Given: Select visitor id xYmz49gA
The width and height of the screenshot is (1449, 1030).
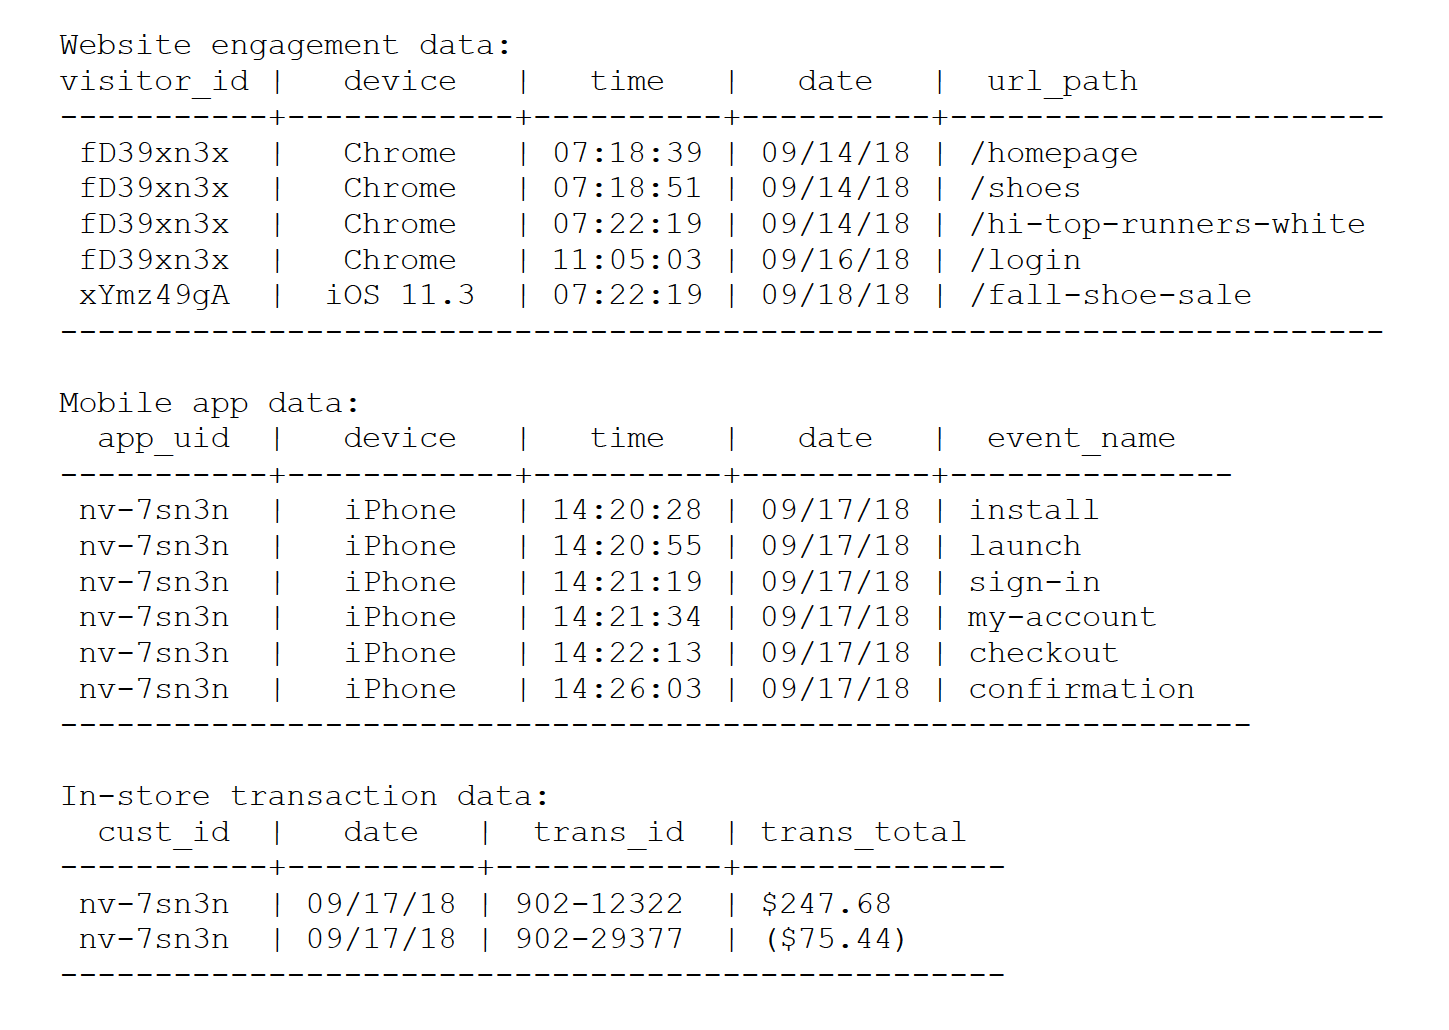Looking at the screenshot, I should [x=154, y=295].
